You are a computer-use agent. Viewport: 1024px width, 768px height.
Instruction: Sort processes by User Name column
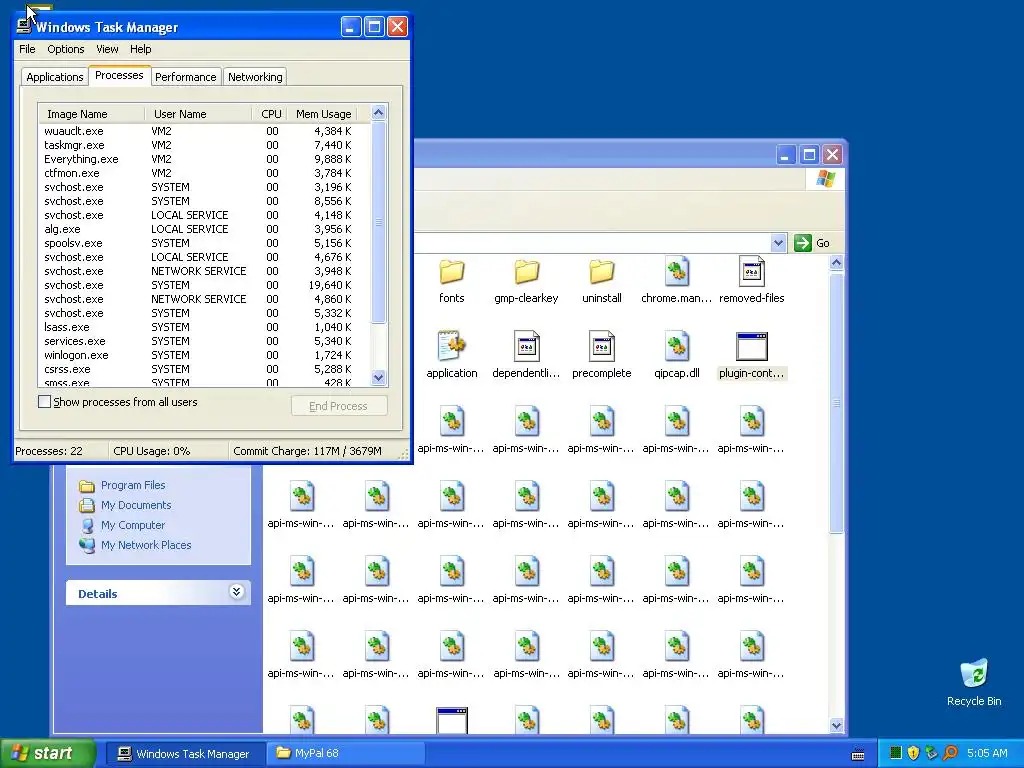(199, 114)
